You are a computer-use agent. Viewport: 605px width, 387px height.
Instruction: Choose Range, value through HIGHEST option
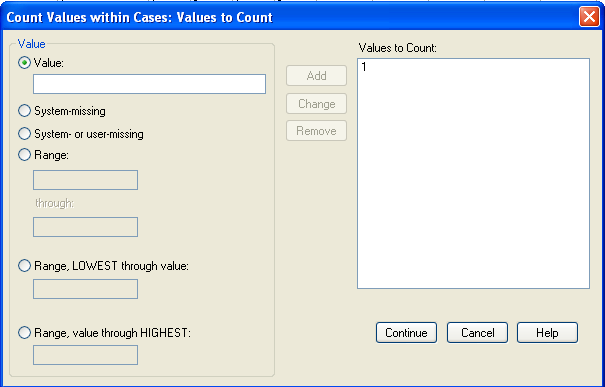[x=24, y=333]
